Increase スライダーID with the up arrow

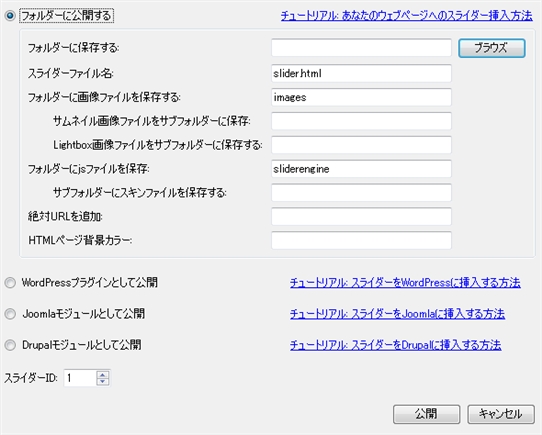click(103, 374)
